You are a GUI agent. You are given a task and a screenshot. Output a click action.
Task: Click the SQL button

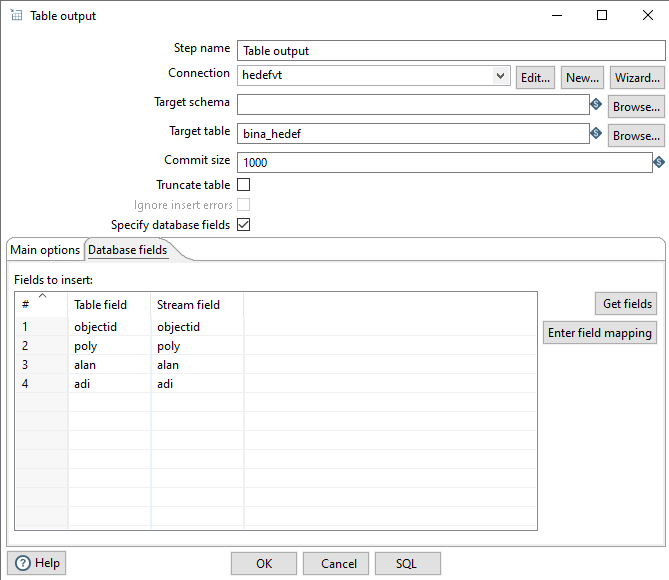pos(407,564)
